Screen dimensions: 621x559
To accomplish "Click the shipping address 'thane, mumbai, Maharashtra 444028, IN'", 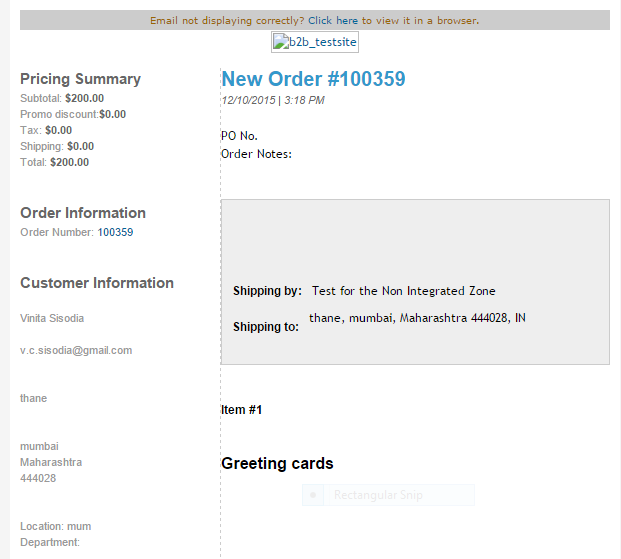I will [x=417, y=318].
